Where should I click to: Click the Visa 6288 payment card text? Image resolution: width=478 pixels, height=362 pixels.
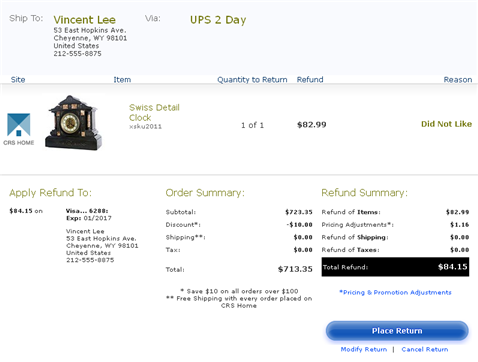click(x=87, y=211)
